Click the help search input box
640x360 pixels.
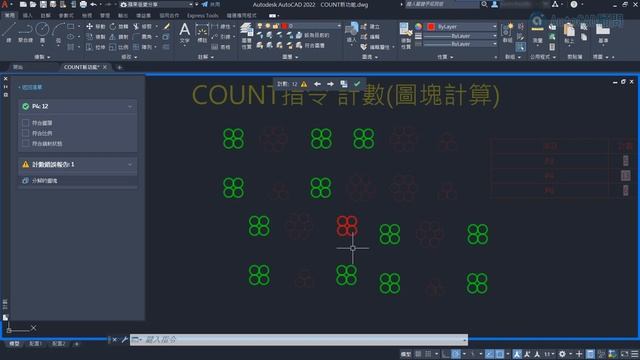click(442, 4)
